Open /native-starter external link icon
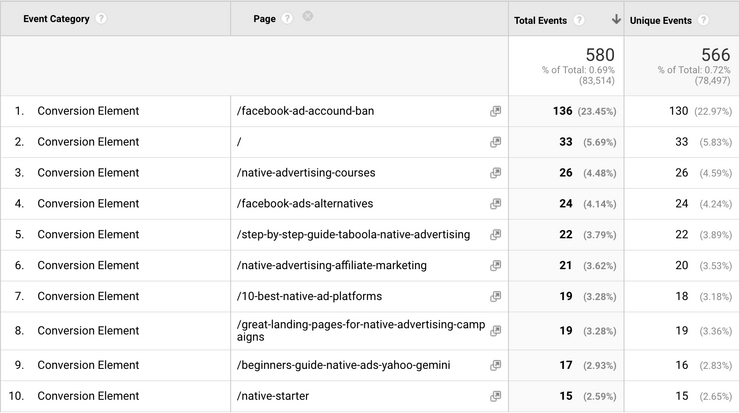Image resolution: width=740 pixels, height=413 pixels. 495,396
